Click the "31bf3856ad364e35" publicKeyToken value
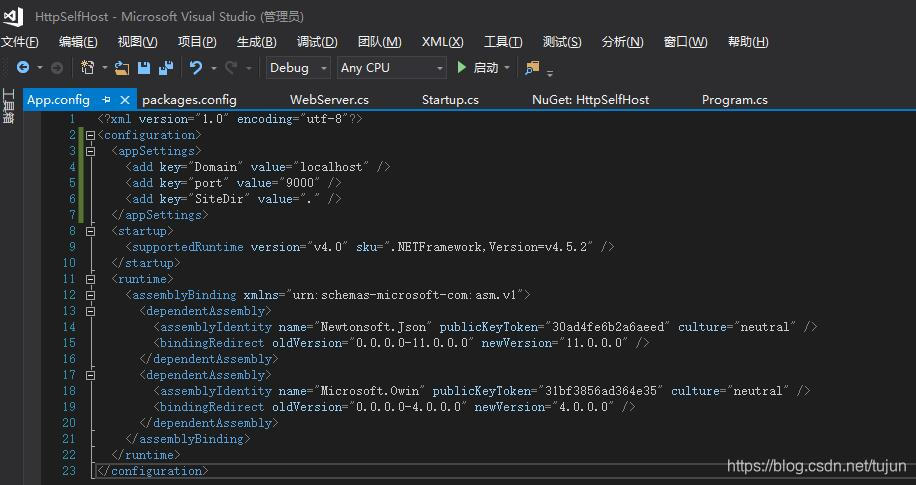916x485 pixels. point(600,391)
